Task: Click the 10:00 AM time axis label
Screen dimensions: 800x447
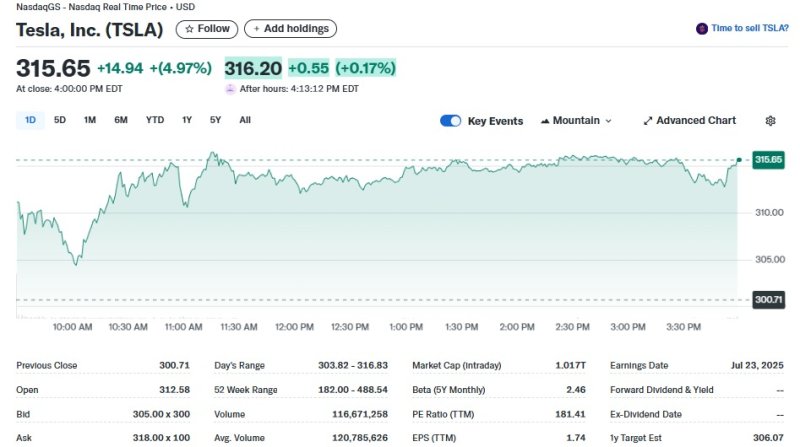Action: (72, 327)
